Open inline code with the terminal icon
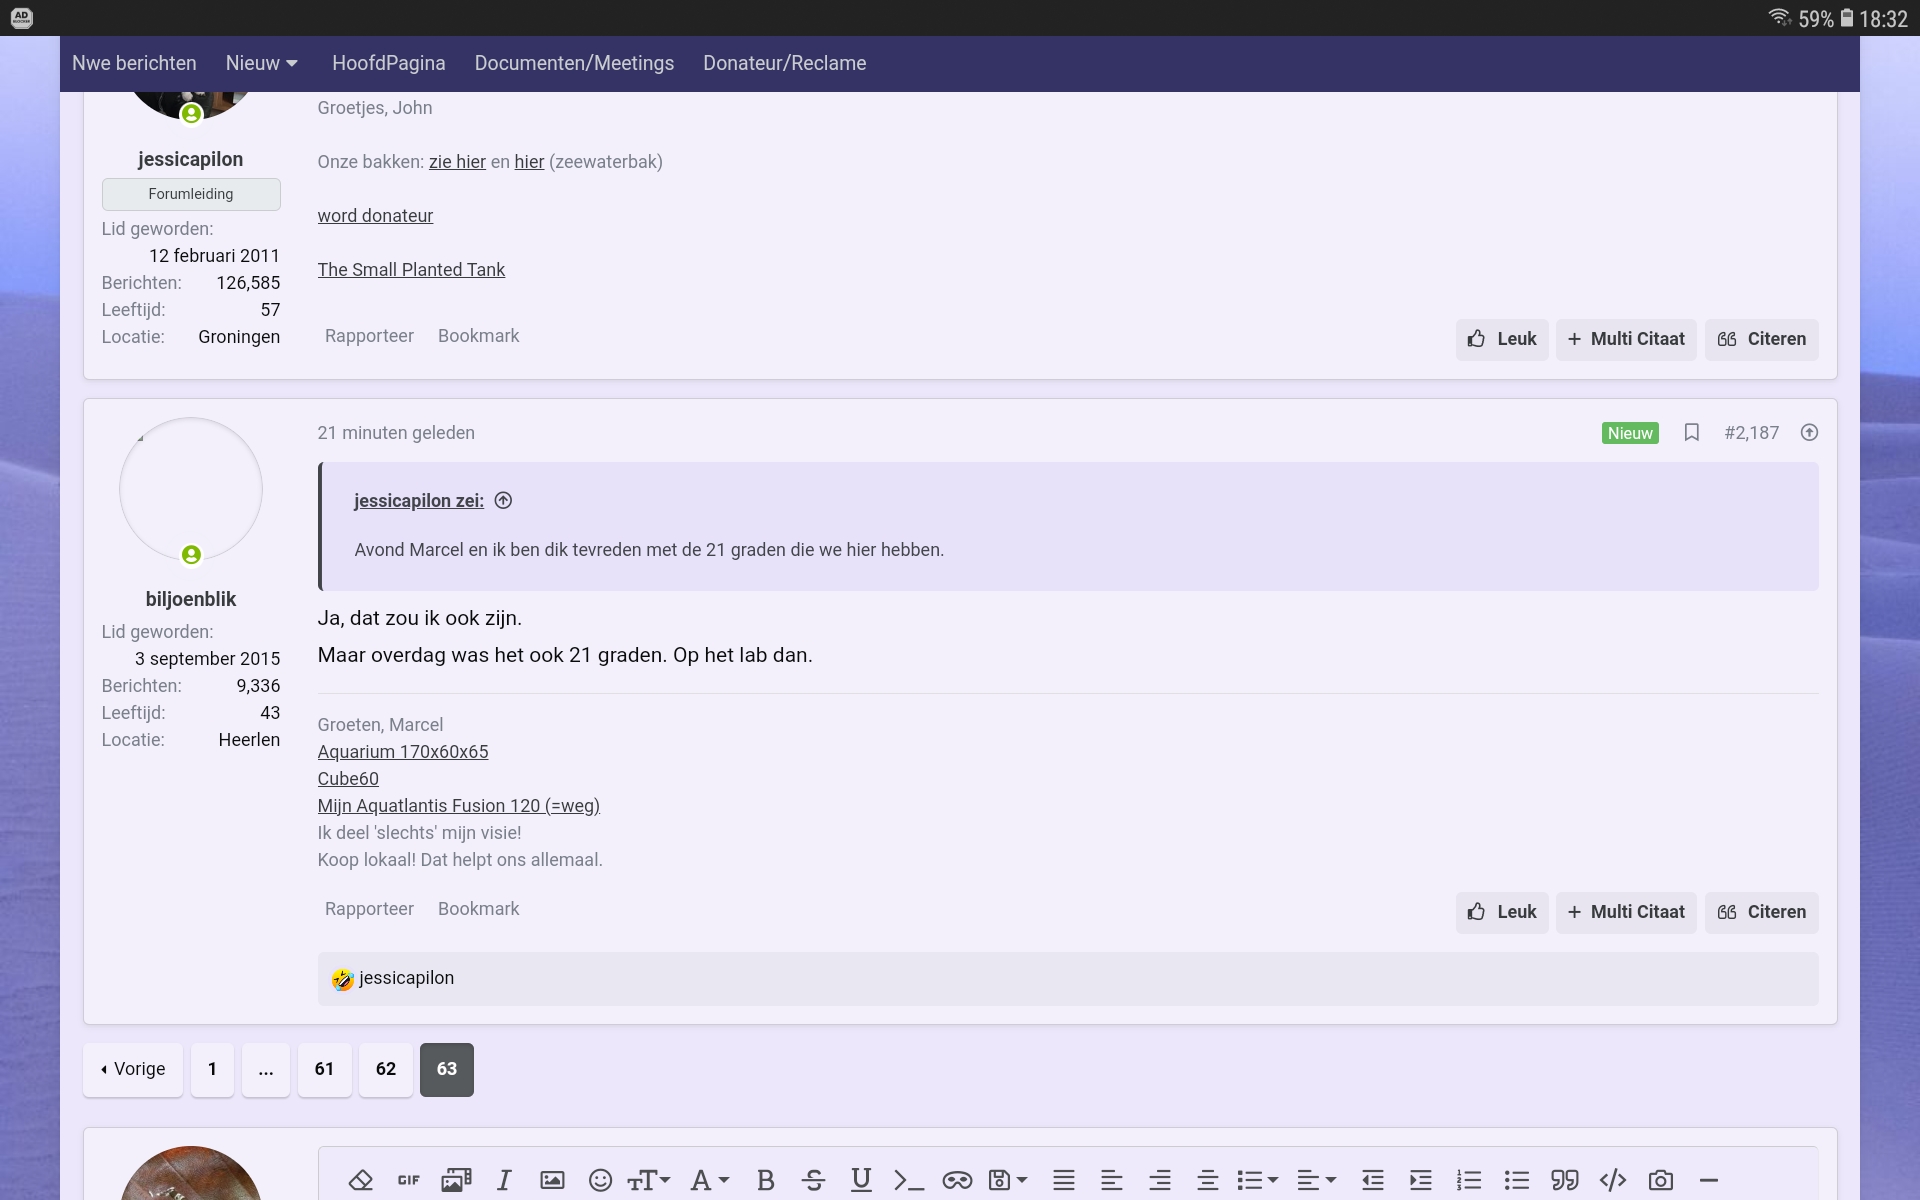Screen dimensions: 1920x1200 [x=908, y=1180]
